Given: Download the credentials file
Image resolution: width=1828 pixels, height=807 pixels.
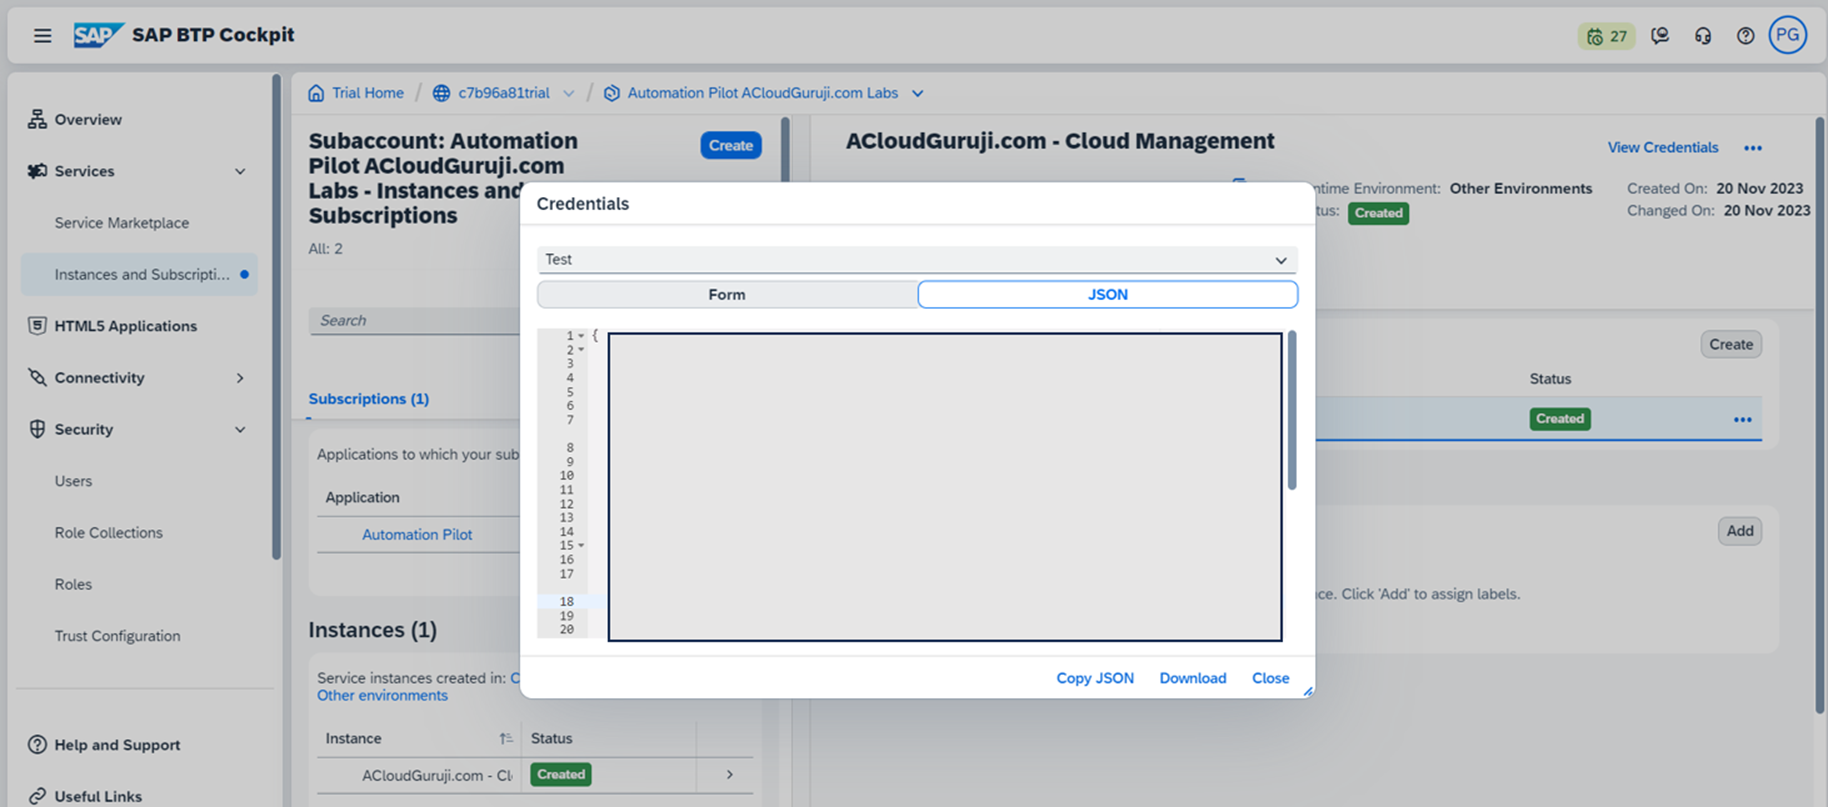Looking at the screenshot, I should (x=1192, y=678).
